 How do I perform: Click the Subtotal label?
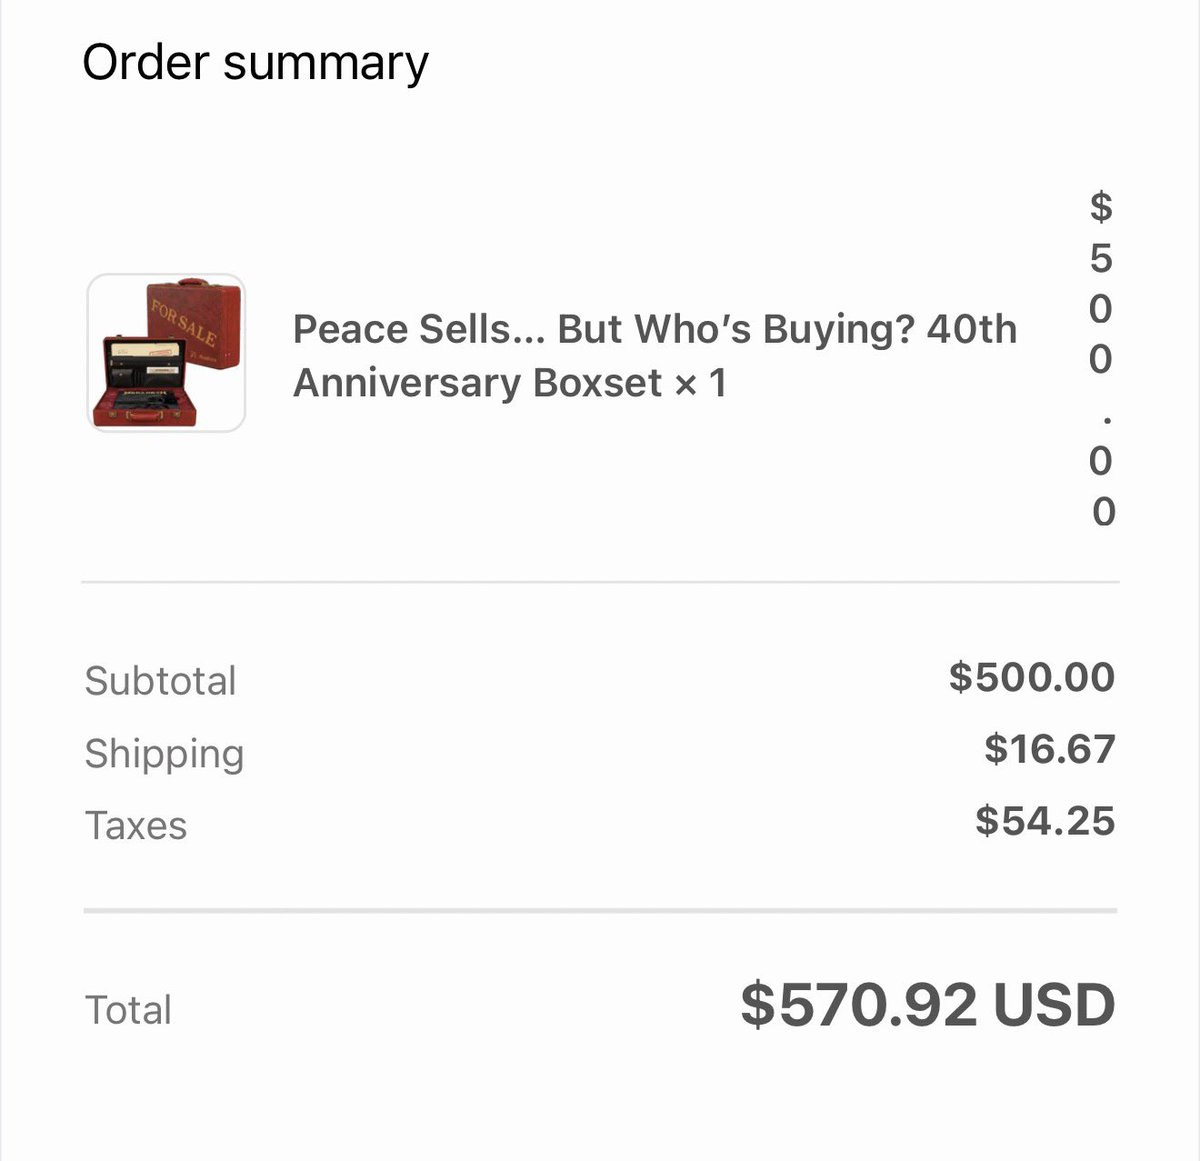point(160,681)
